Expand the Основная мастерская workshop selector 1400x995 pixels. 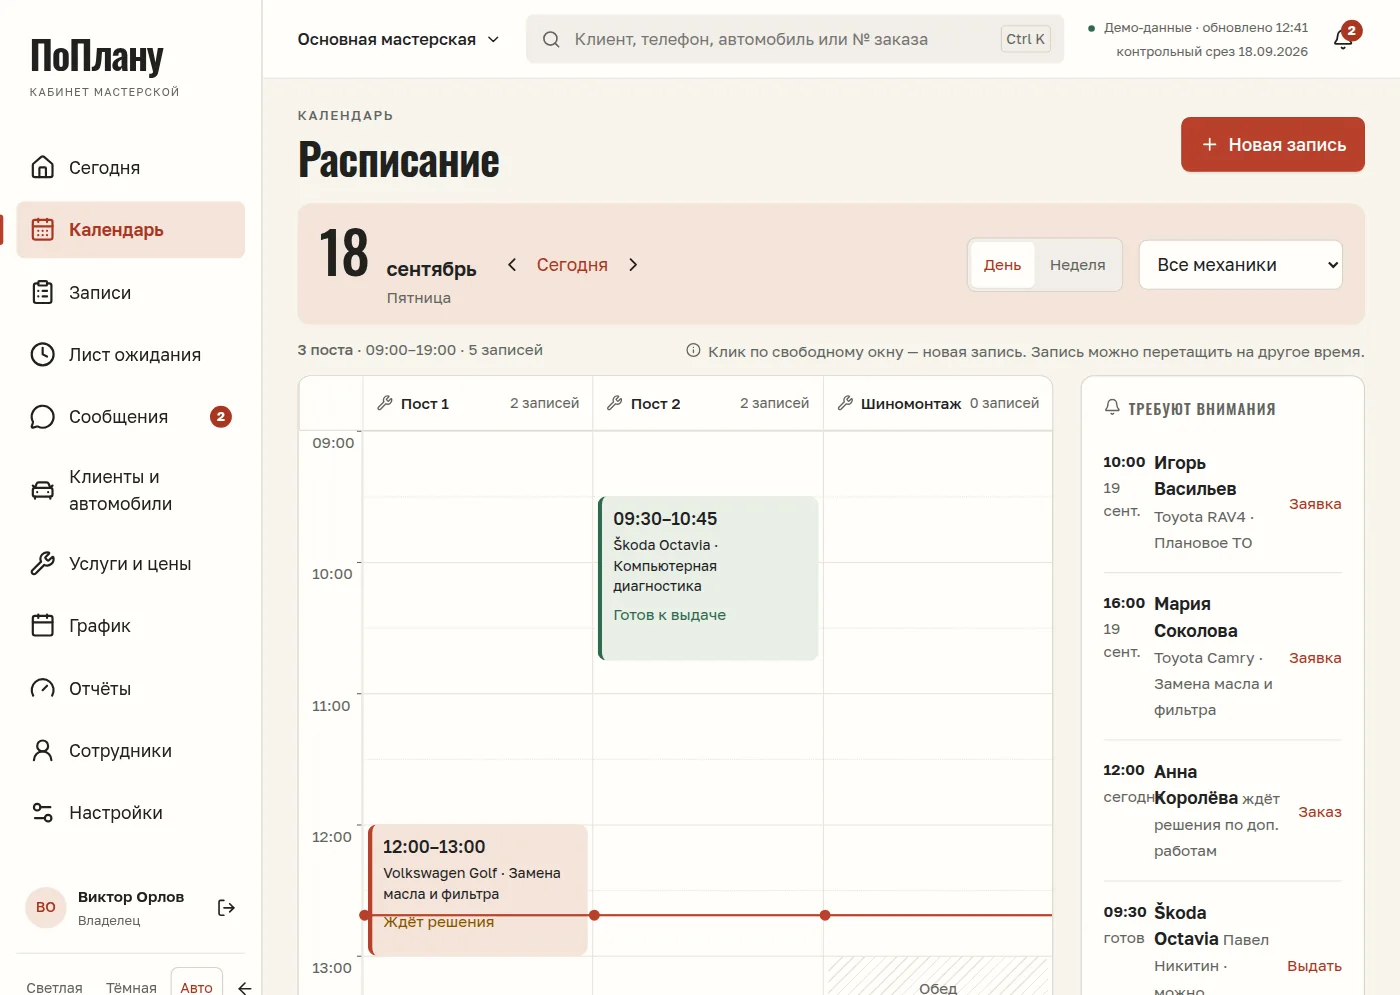(398, 40)
